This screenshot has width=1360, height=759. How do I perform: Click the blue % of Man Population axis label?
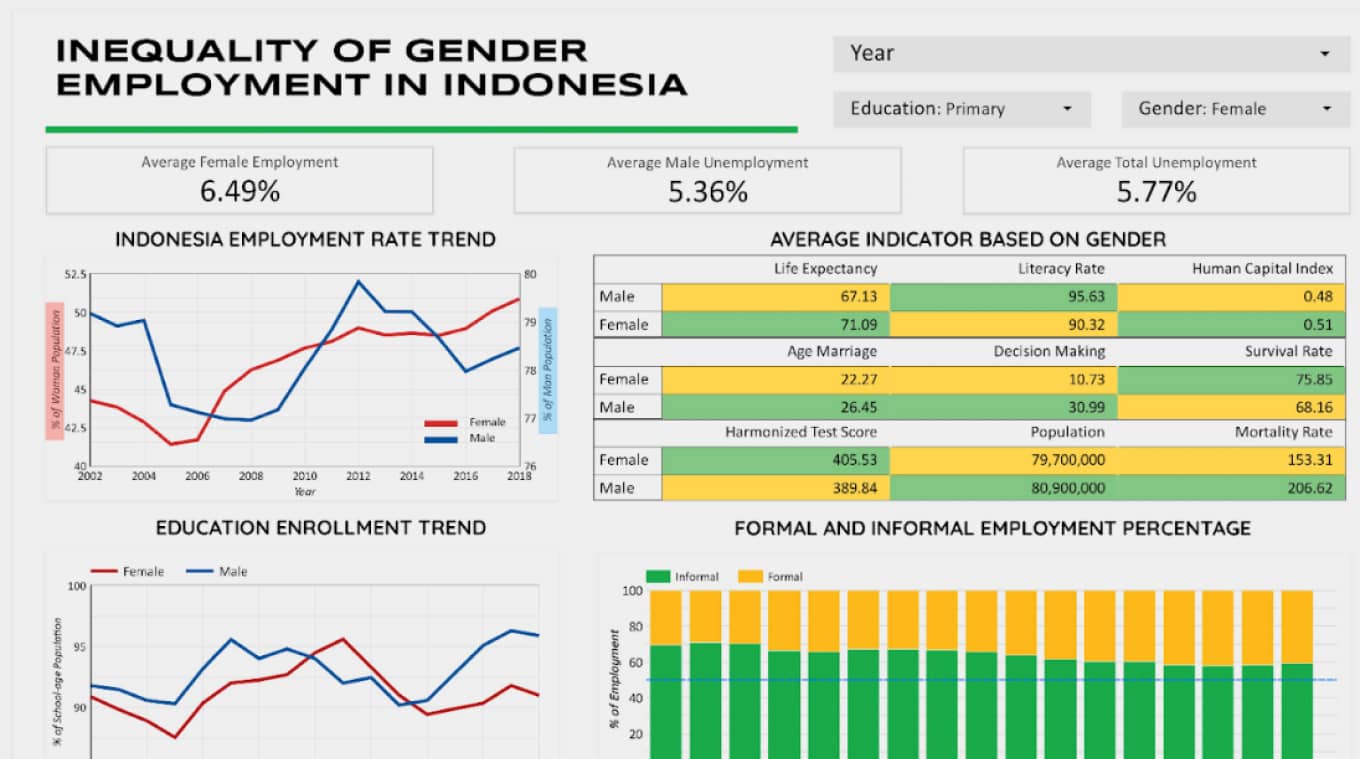point(547,370)
